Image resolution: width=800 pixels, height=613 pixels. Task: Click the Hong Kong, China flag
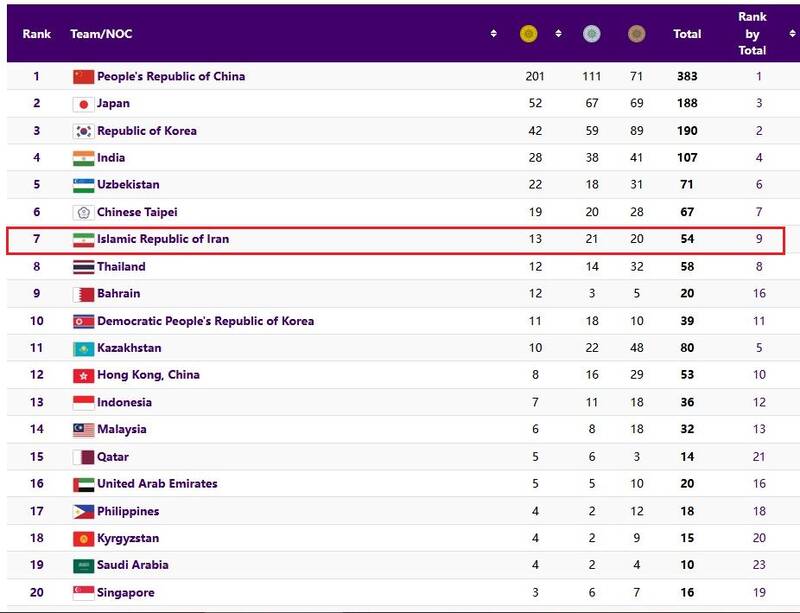(83, 376)
